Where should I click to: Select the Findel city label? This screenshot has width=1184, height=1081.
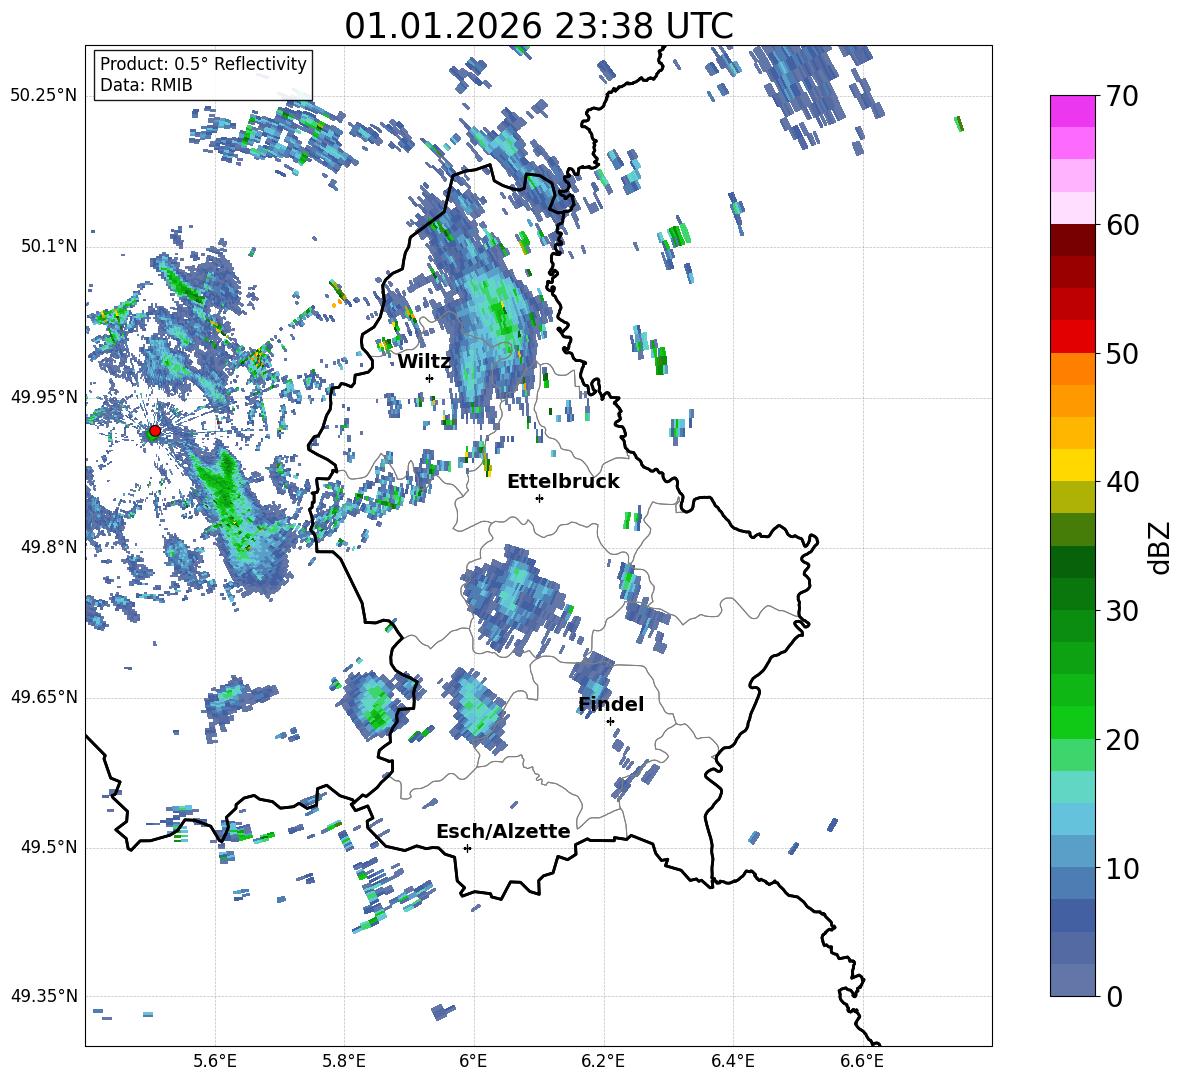point(611,704)
